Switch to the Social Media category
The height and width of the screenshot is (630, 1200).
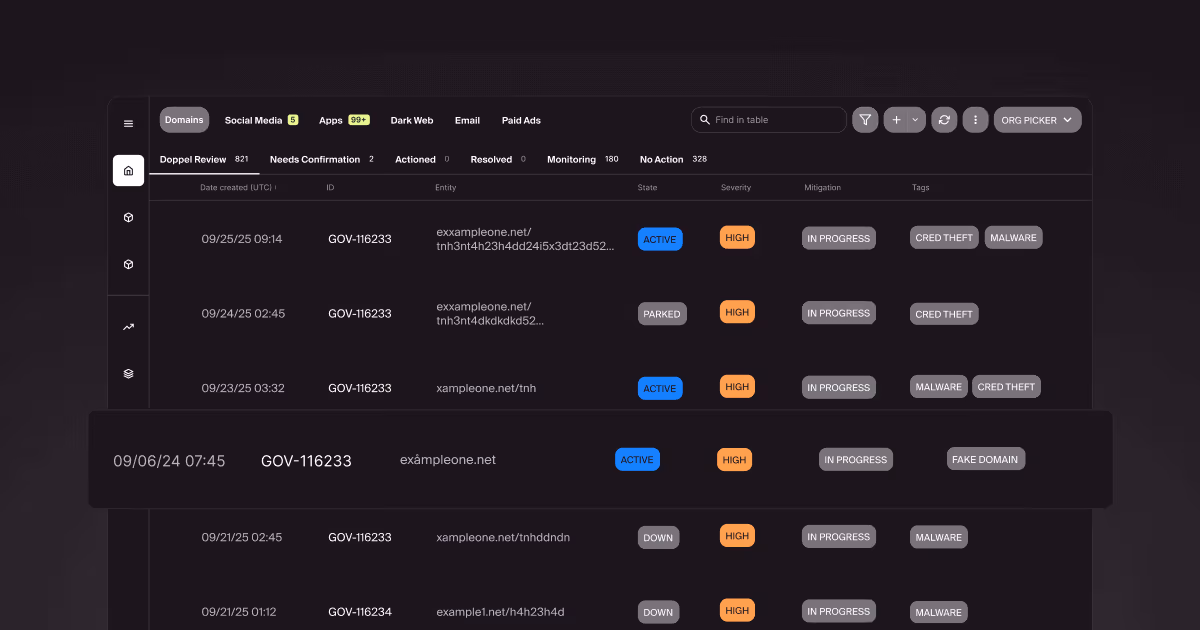coord(254,120)
